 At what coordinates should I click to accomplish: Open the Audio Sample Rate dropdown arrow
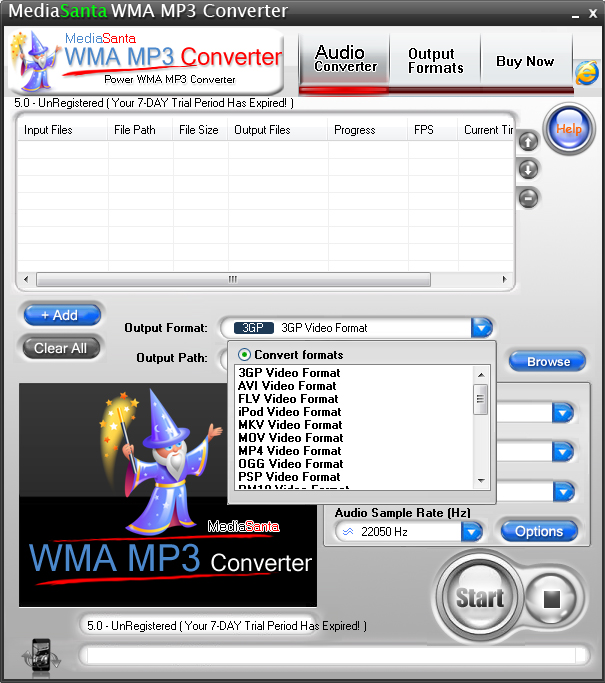point(471,531)
